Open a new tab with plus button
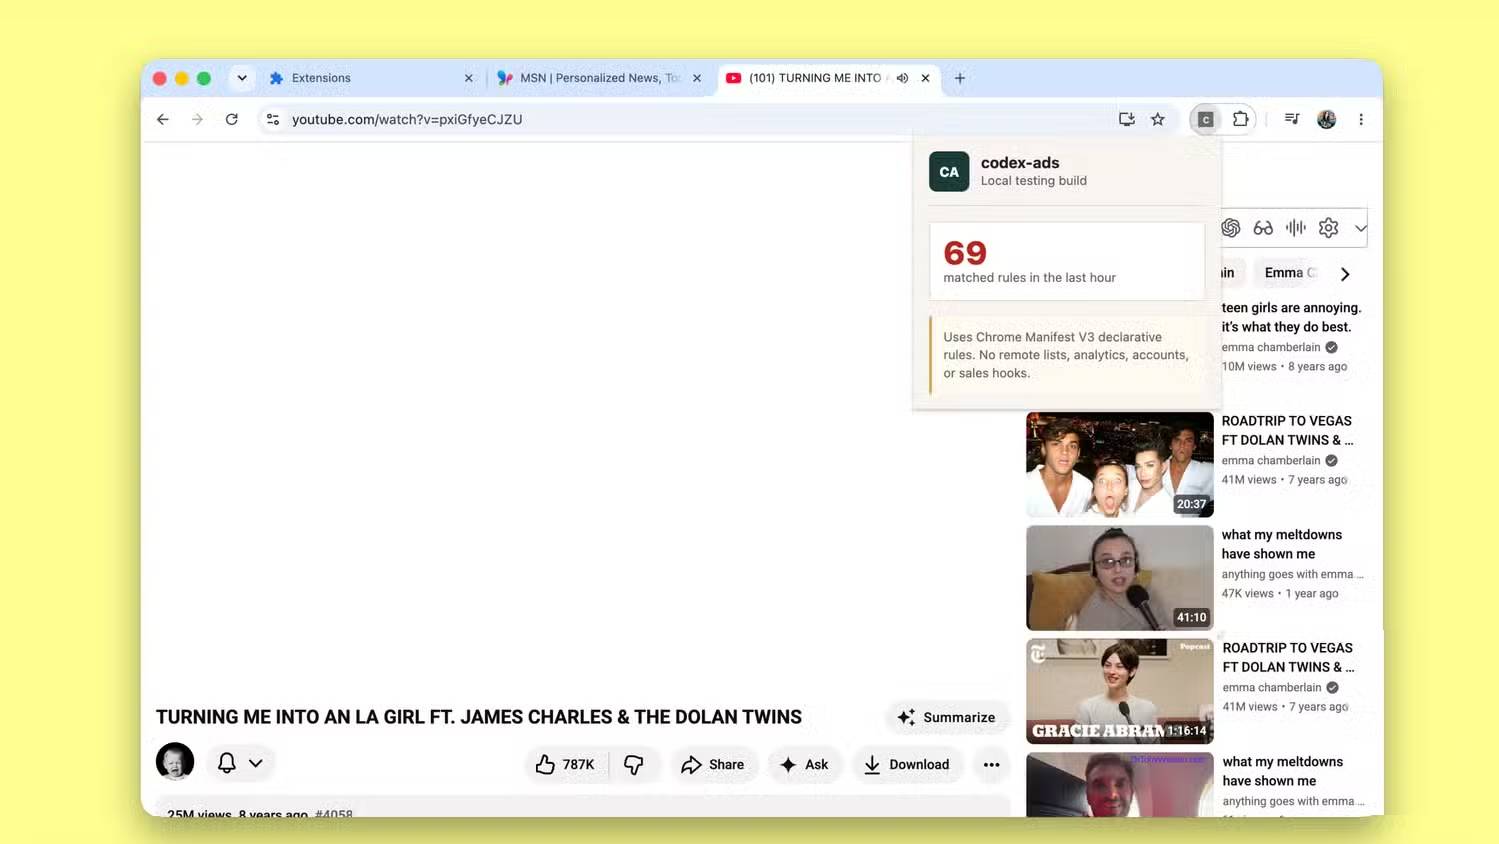1499x844 pixels. point(960,78)
